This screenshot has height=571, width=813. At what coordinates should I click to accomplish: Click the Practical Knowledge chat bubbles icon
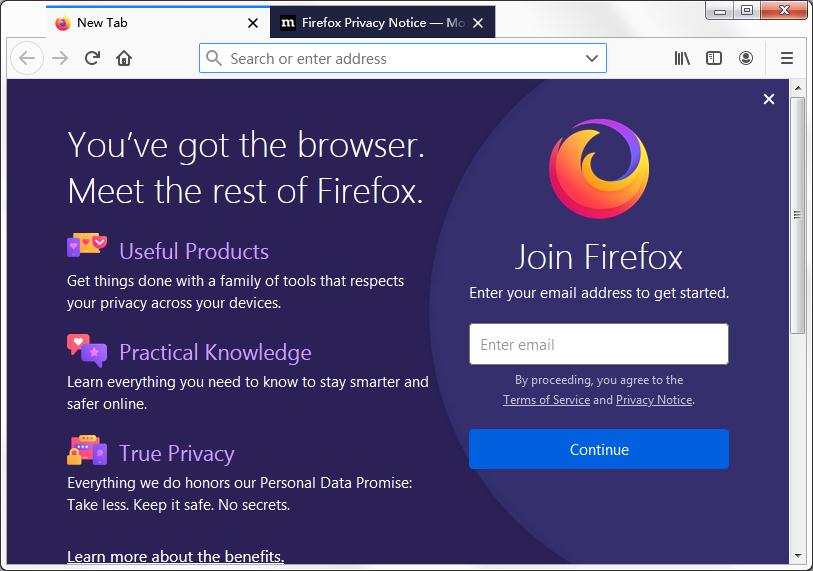(87, 350)
